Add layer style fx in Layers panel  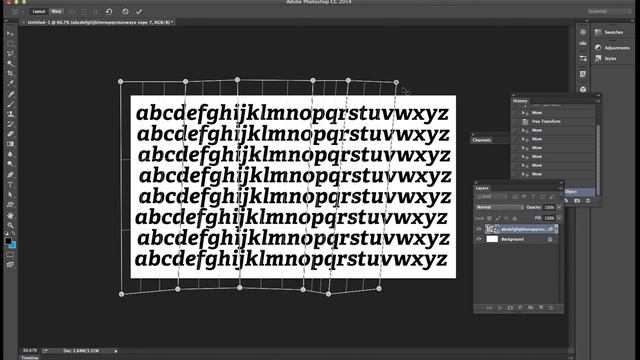coord(500,307)
